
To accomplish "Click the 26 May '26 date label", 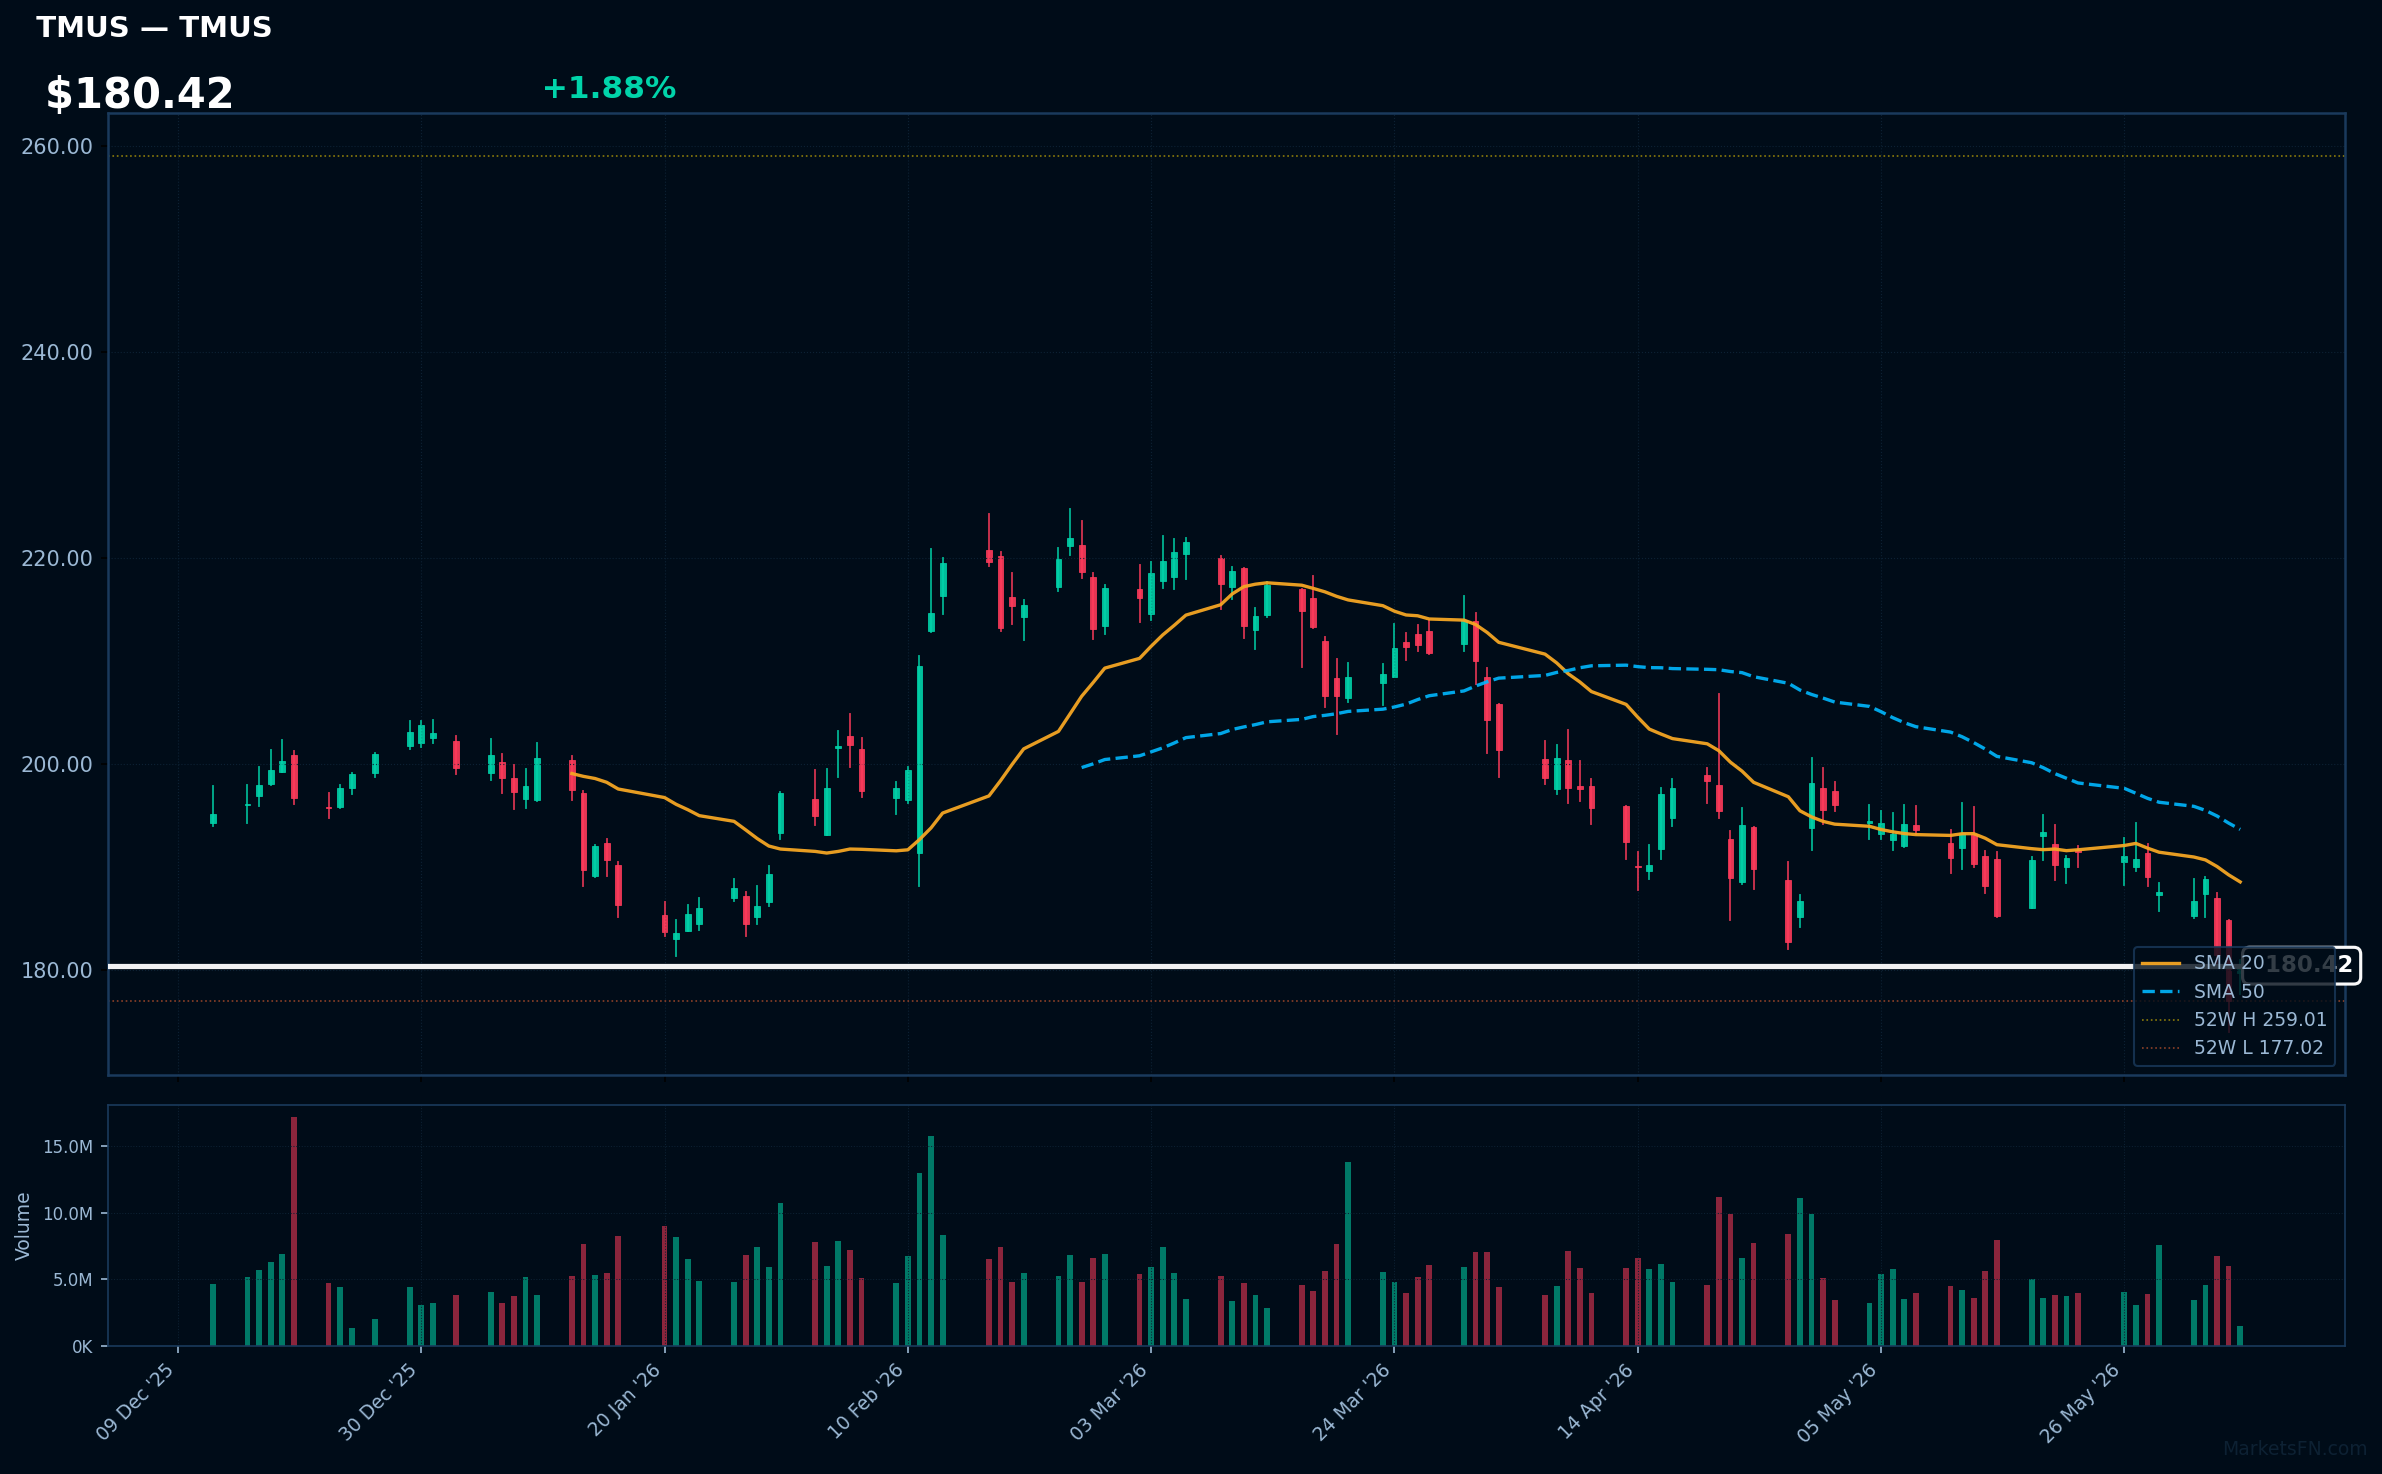I will [2081, 1402].
